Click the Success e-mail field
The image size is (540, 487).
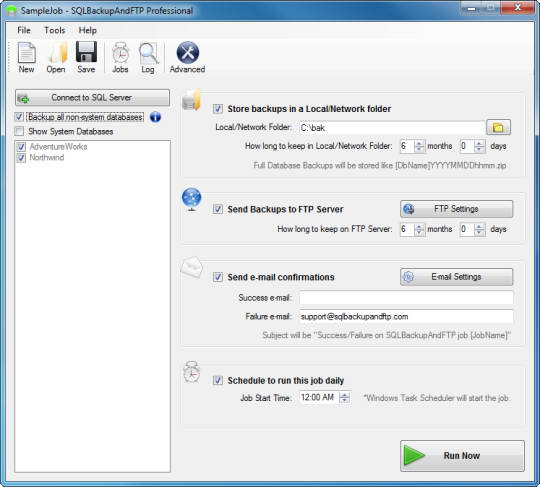[406, 298]
